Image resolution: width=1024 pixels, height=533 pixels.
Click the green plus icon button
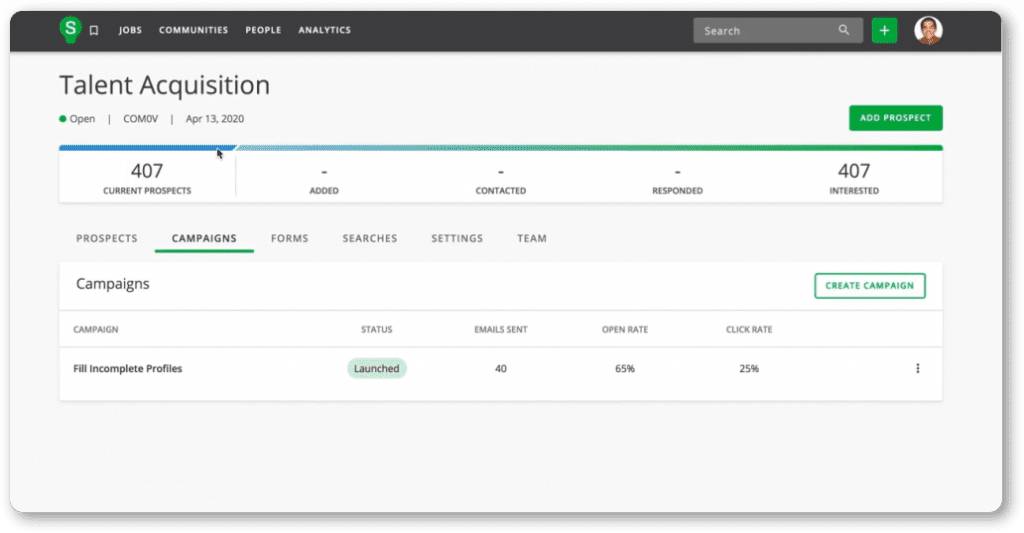point(884,31)
